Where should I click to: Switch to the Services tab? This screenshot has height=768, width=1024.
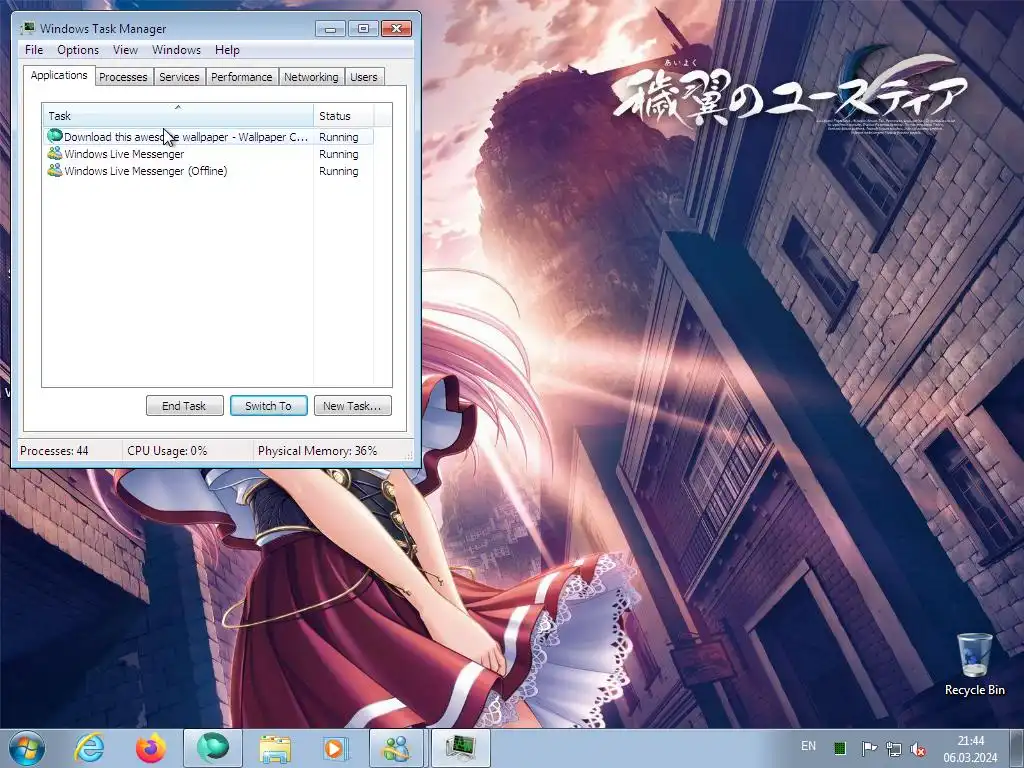click(x=179, y=77)
